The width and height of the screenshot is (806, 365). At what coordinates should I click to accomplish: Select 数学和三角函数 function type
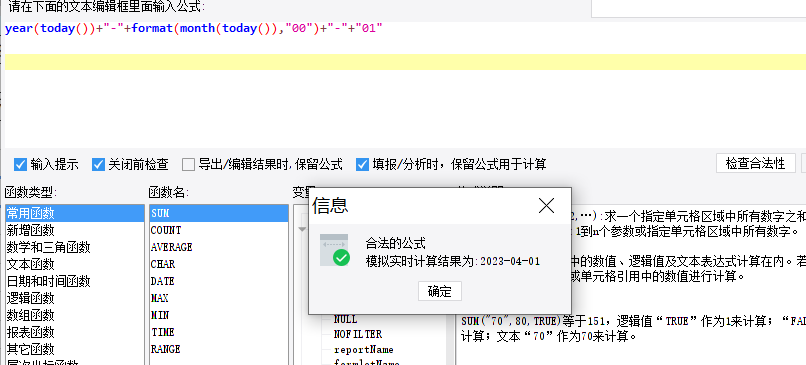click(x=75, y=247)
